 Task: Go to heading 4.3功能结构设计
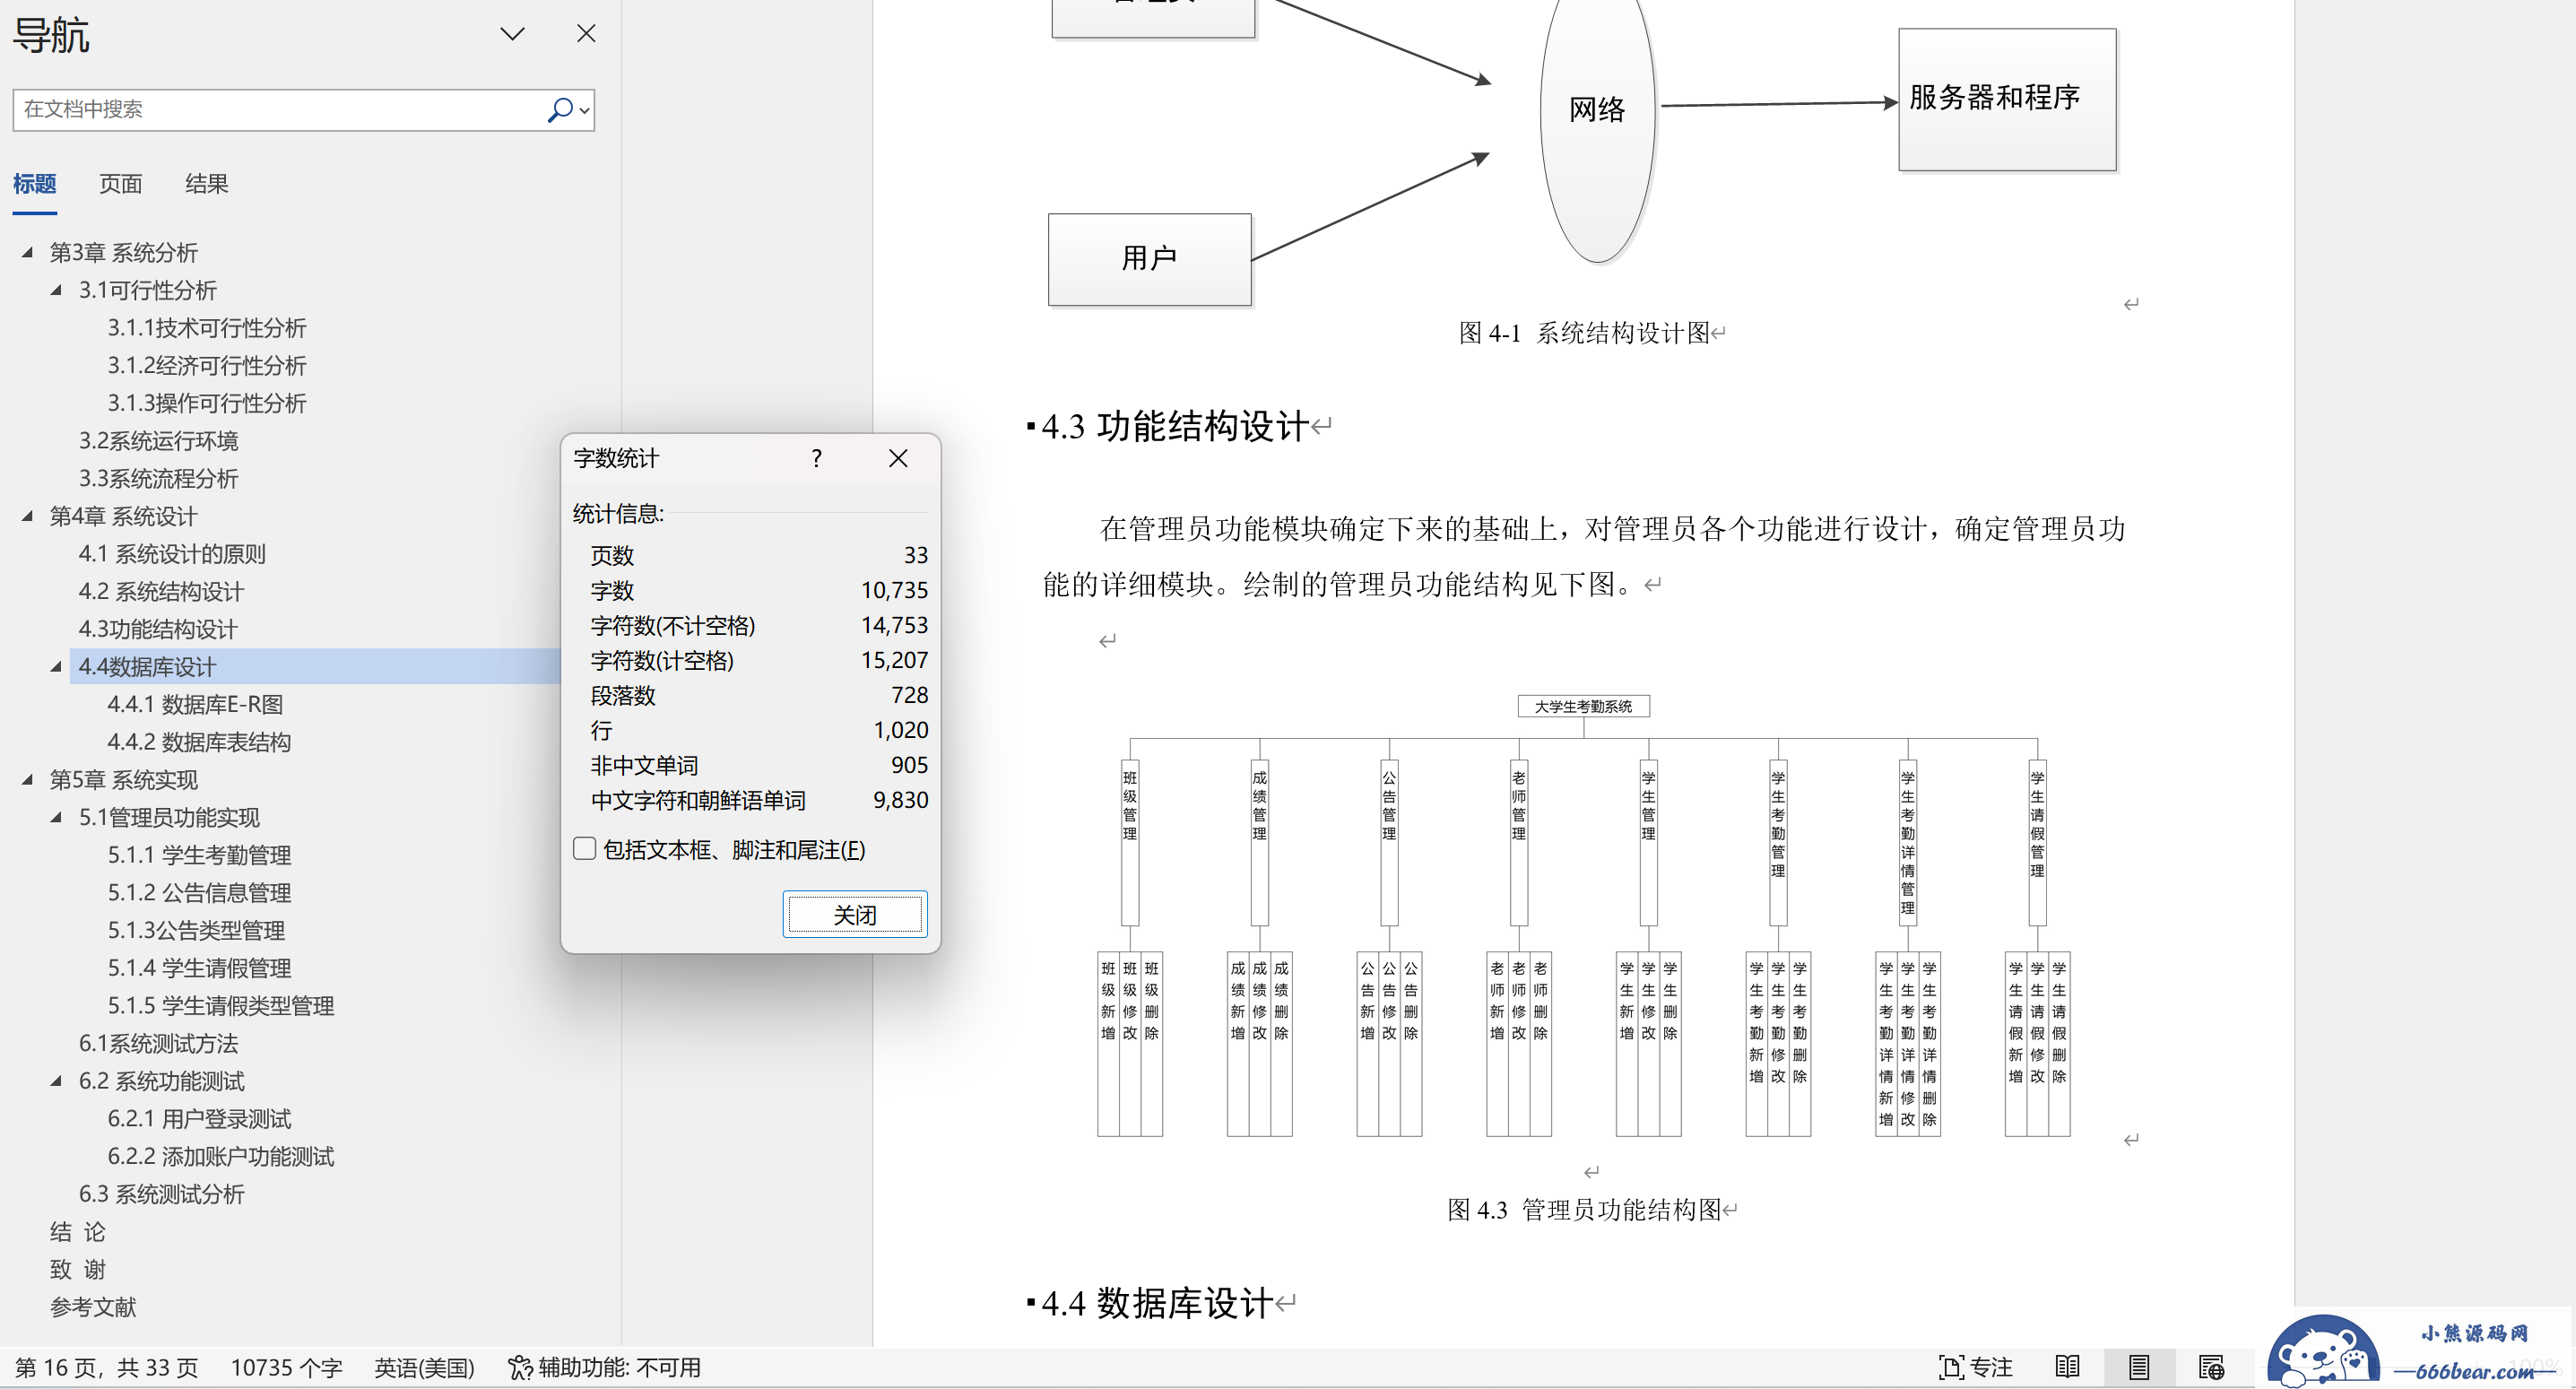pos(158,629)
